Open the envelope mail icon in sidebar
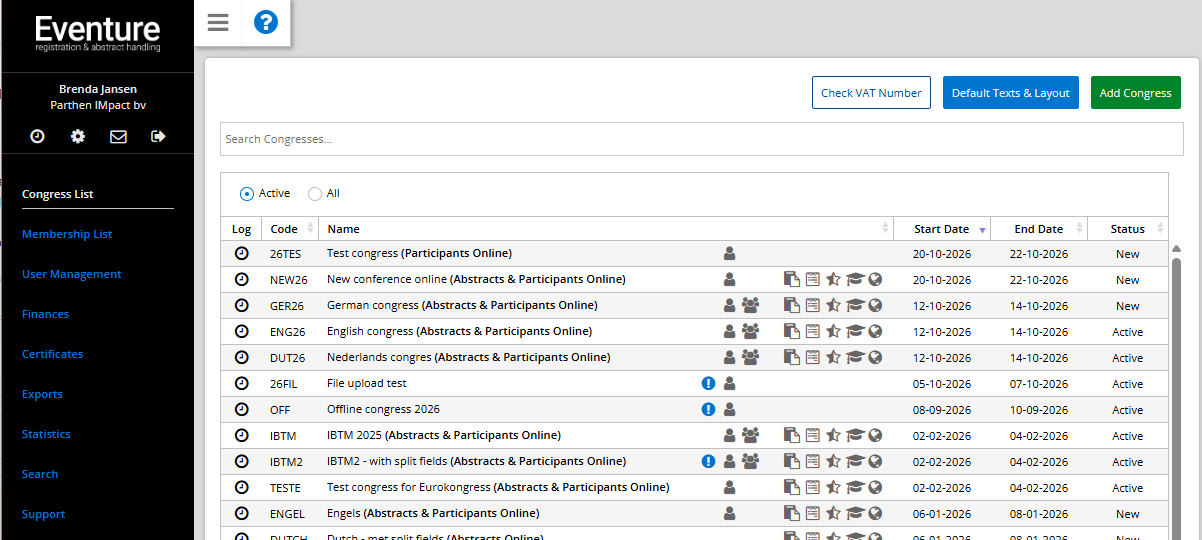The width and height of the screenshot is (1202, 540). 118,136
